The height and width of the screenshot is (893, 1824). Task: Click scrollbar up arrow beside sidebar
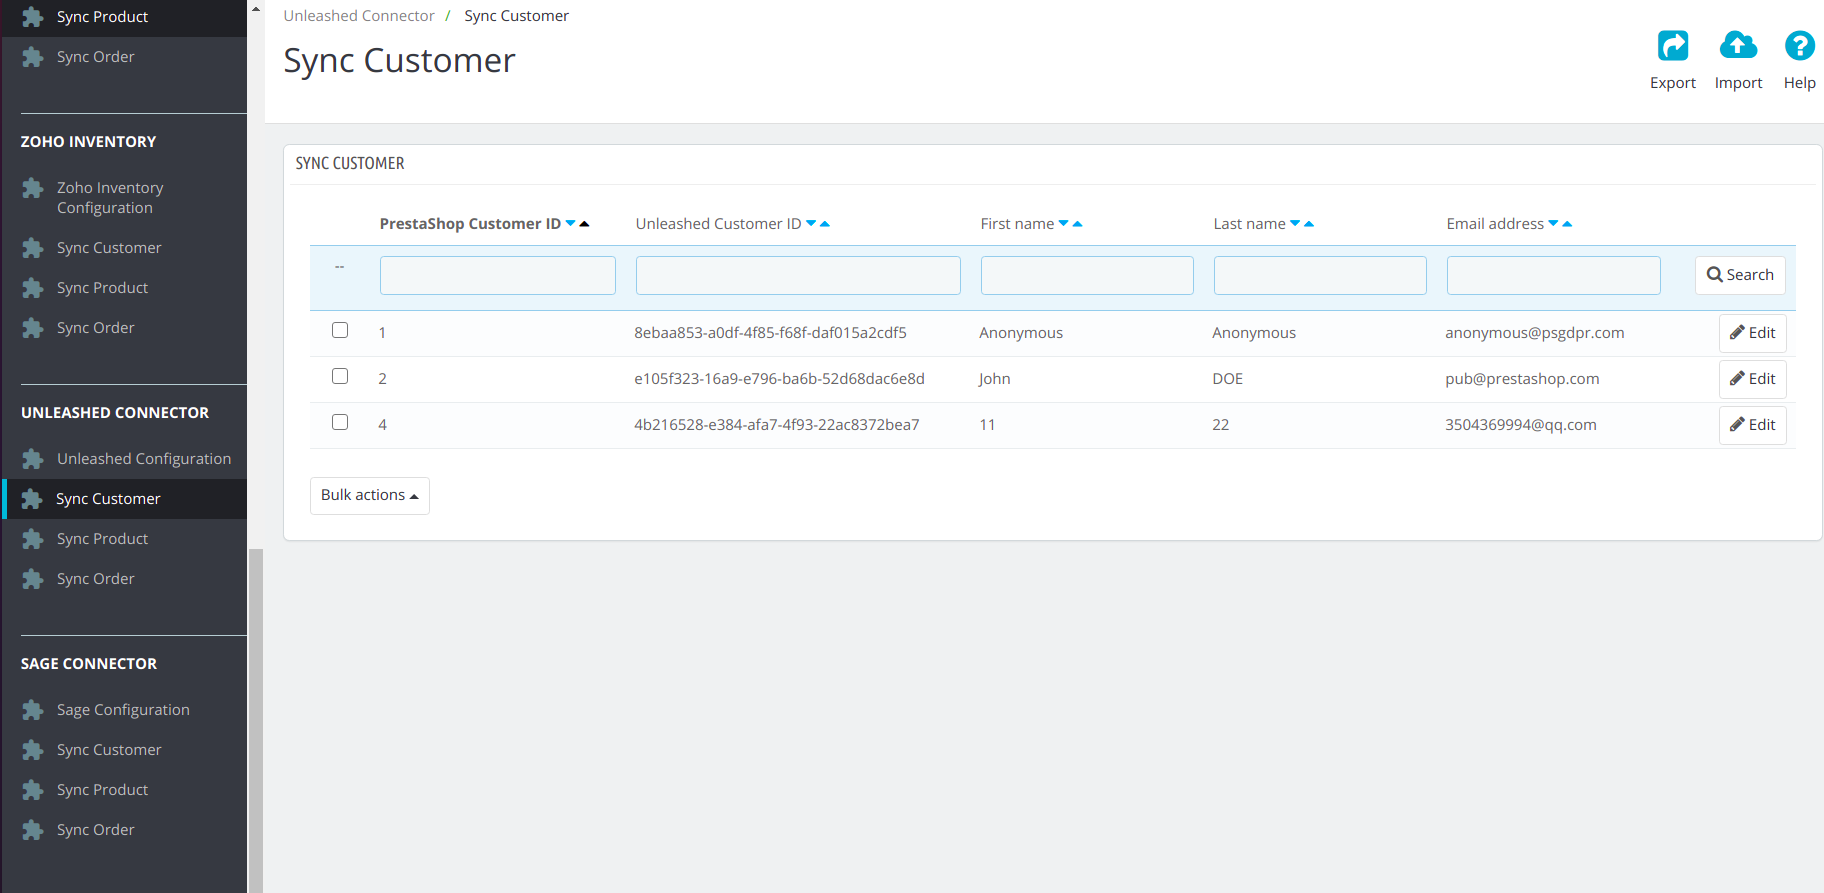[256, 8]
